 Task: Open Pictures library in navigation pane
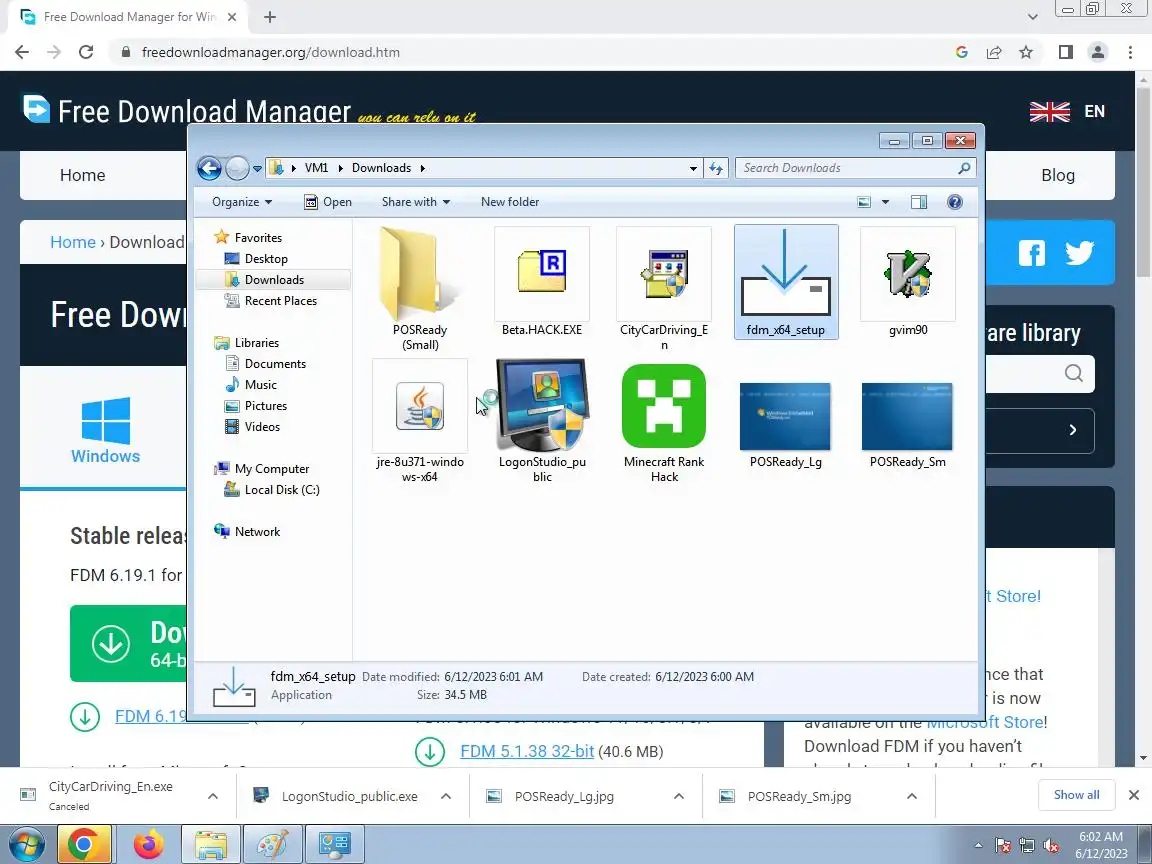click(265, 406)
